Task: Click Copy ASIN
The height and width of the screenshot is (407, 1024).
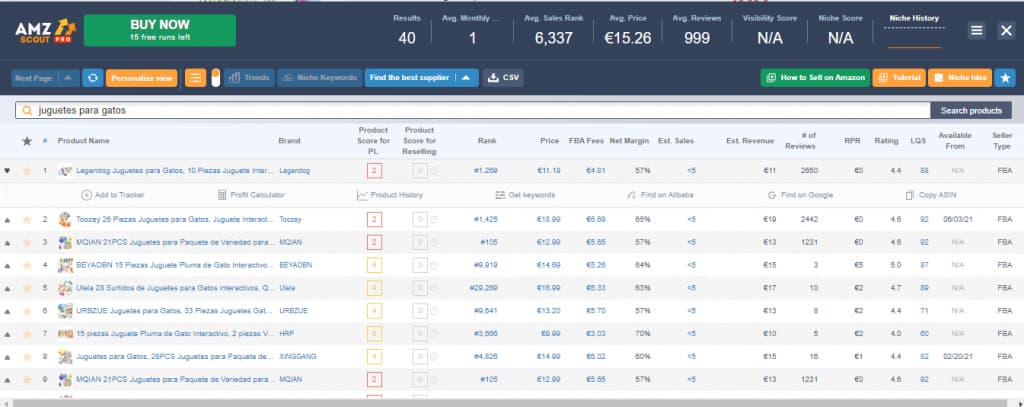Action: pos(929,195)
